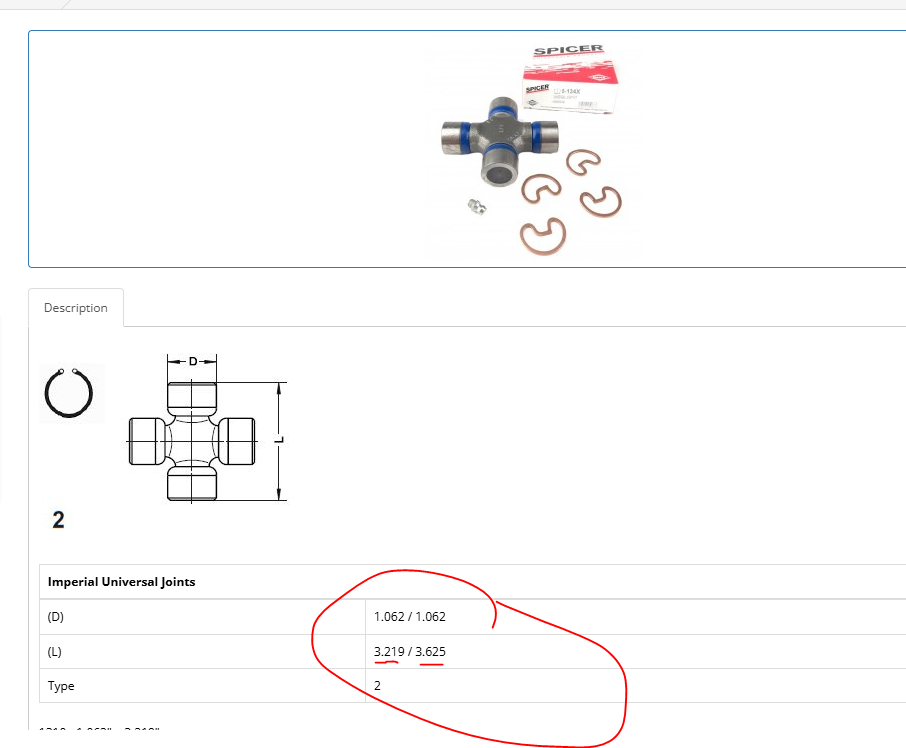Click the bold 2 below the snap ring

click(58, 520)
